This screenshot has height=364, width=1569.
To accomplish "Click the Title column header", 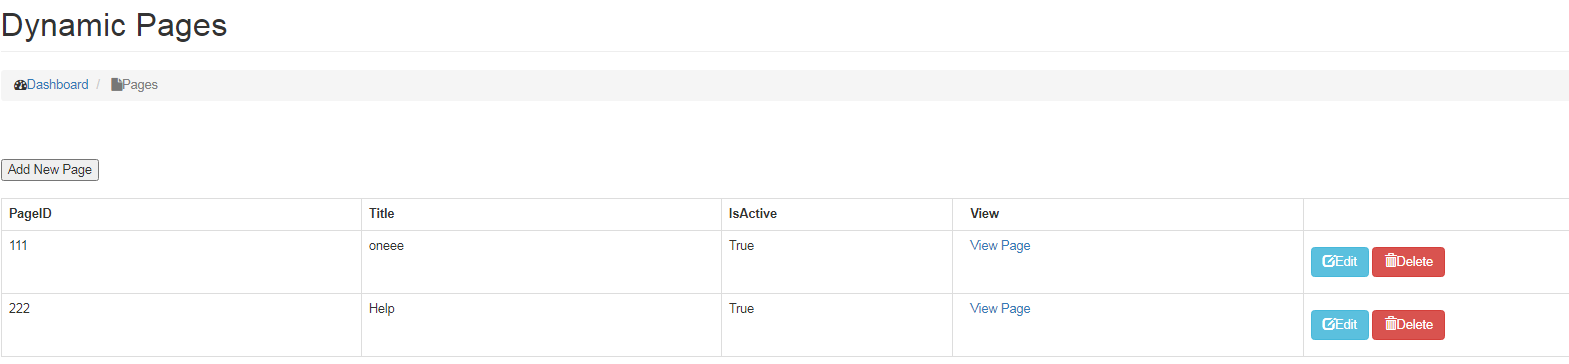I will 382,214.
